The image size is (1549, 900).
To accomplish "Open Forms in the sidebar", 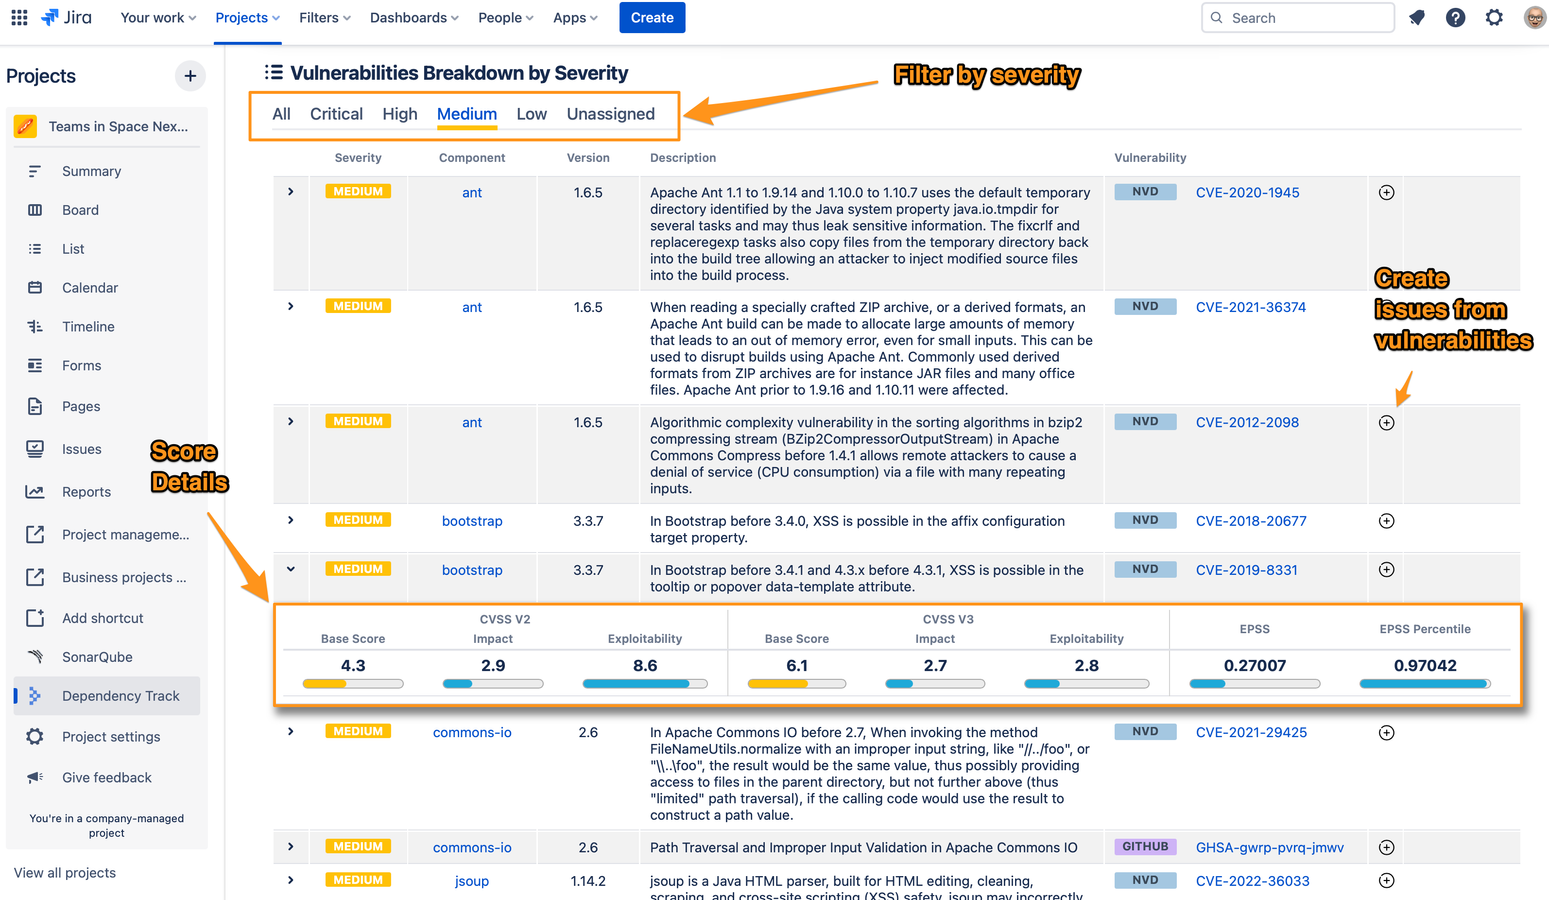I will [107, 366].
